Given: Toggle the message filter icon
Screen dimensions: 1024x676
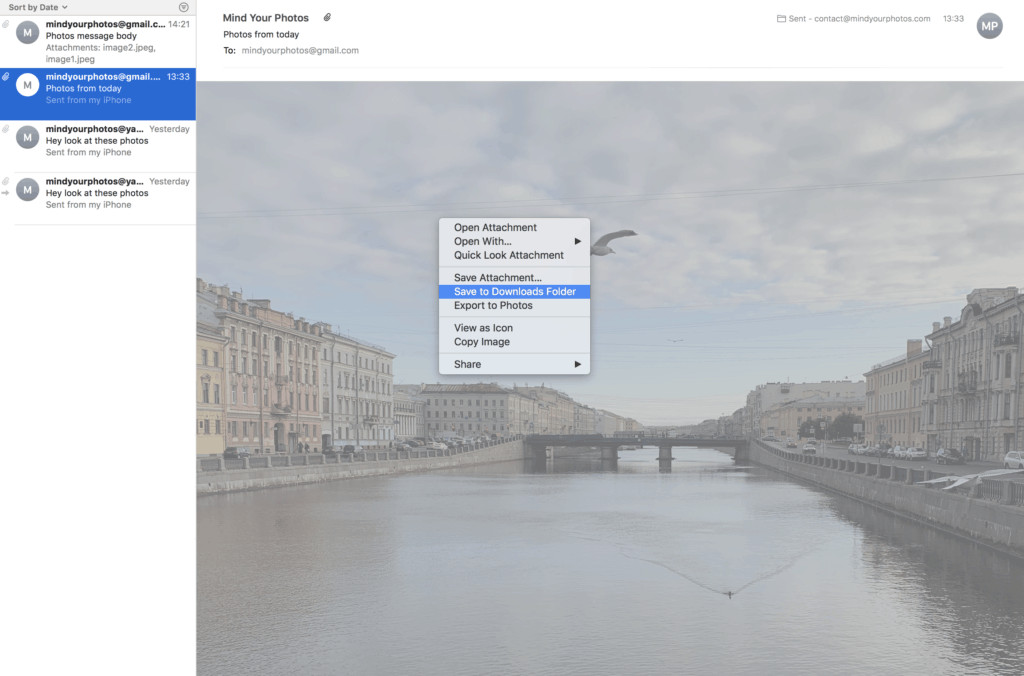Looking at the screenshot, I should click(x=184, y=7).
